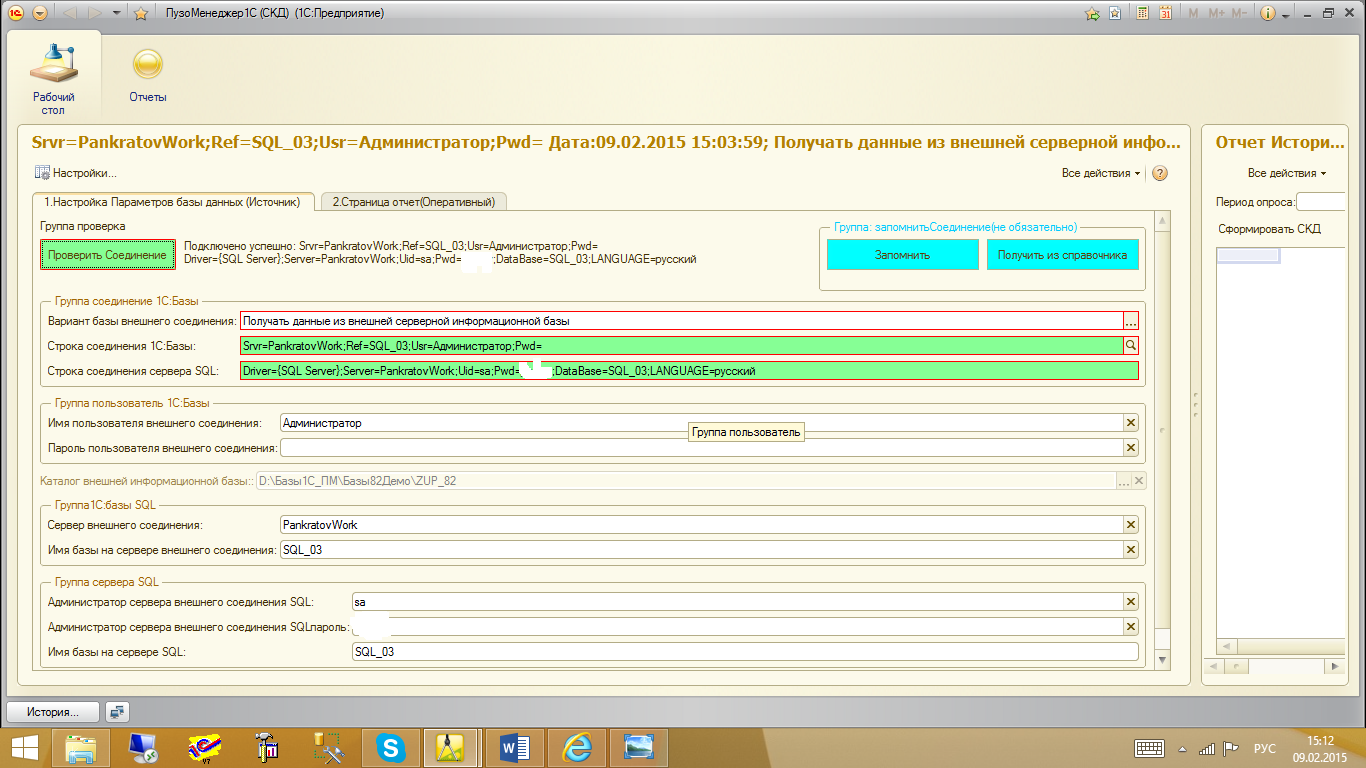Open Windows Start button
Screen dimensions: 1366x768
tap(24, 748)
